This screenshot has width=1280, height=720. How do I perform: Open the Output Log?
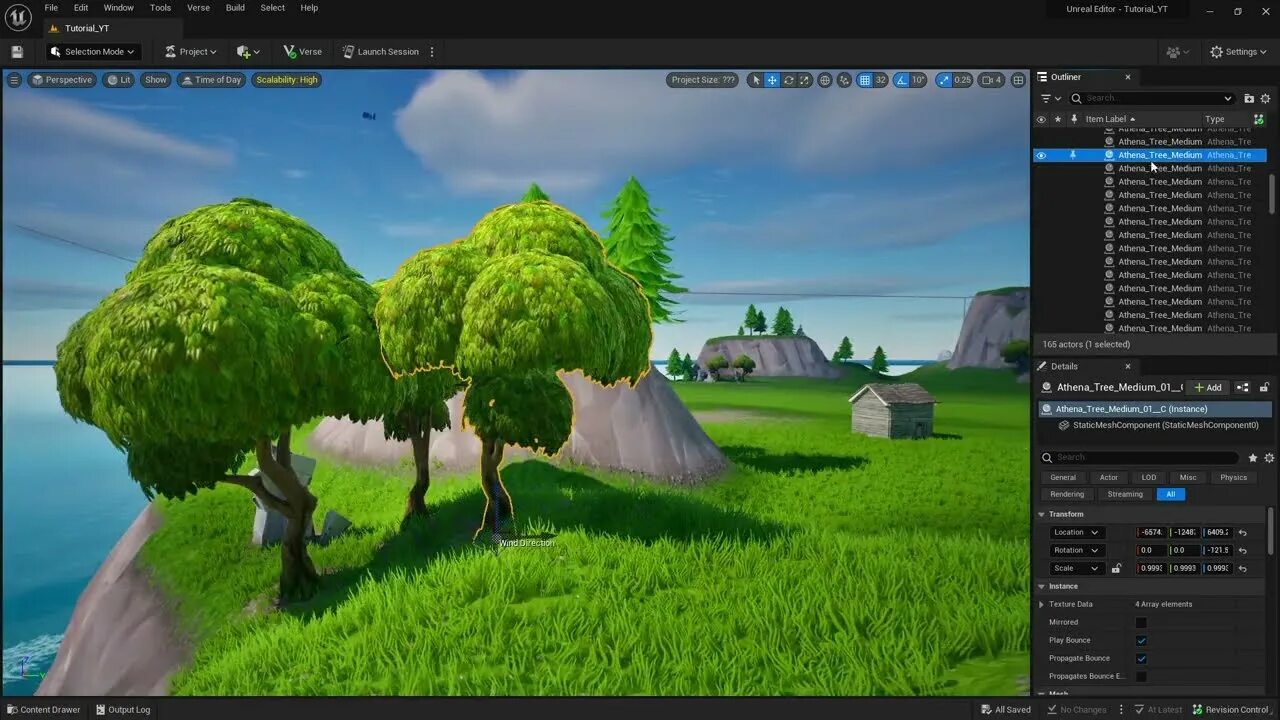122,710
